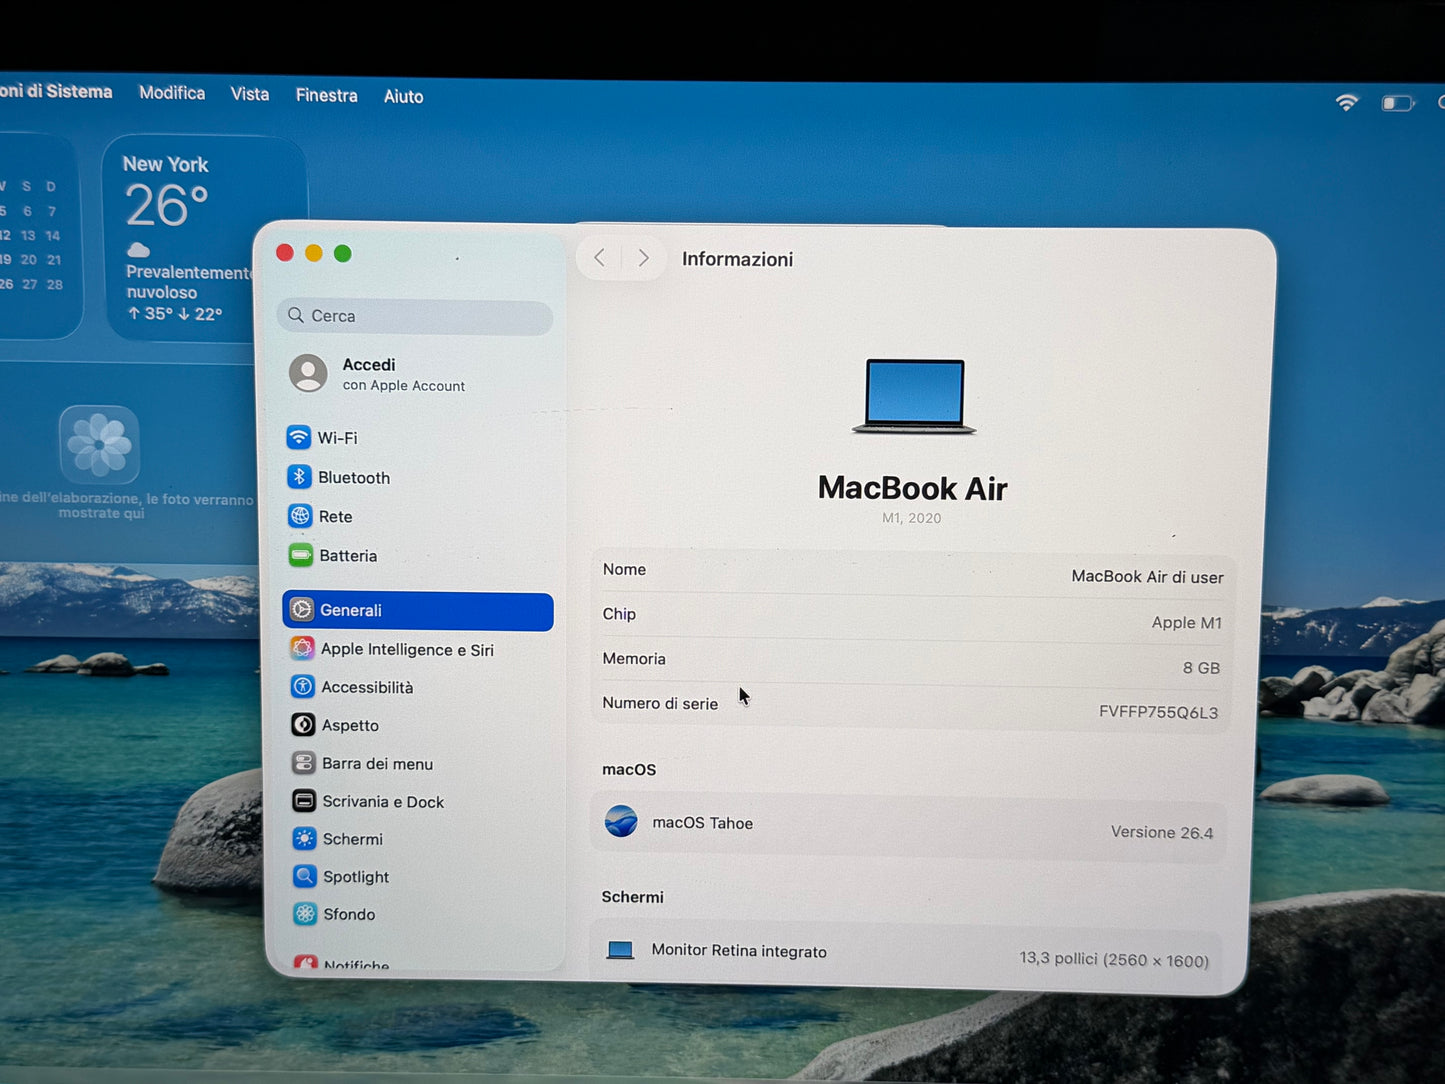Click the 8 GB memory value
This screenshot has width=1445, height=1084.
click(x=1201, y=667)
